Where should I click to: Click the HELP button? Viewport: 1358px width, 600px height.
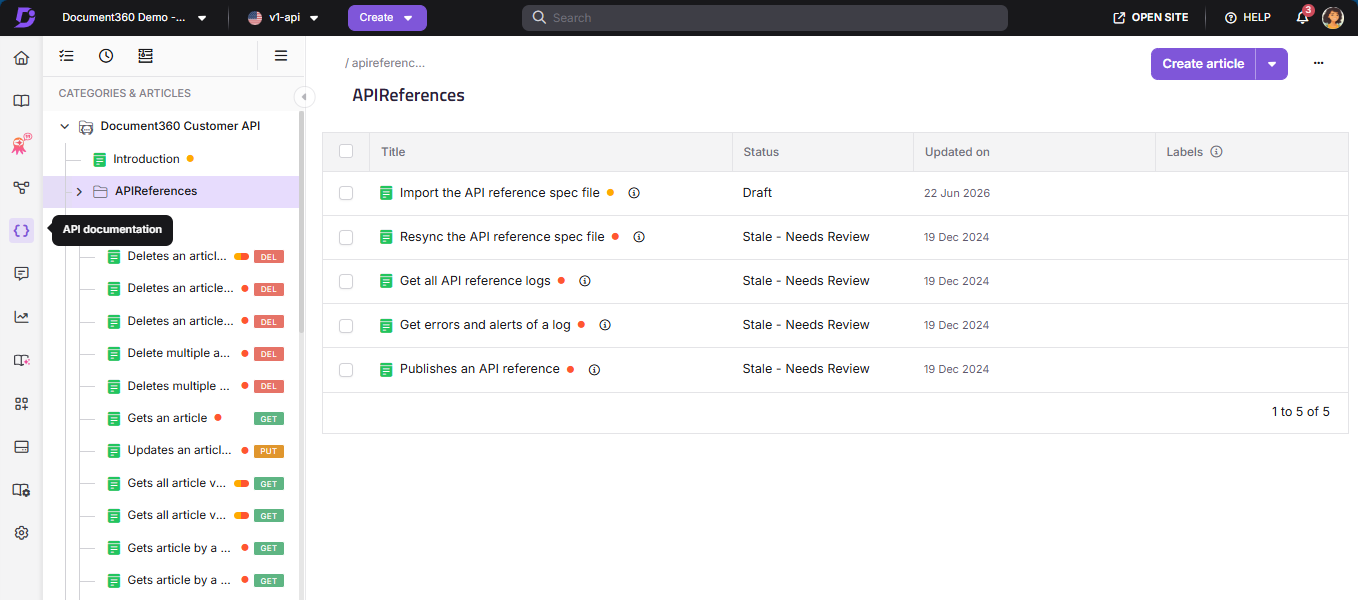pos(1248,18)
